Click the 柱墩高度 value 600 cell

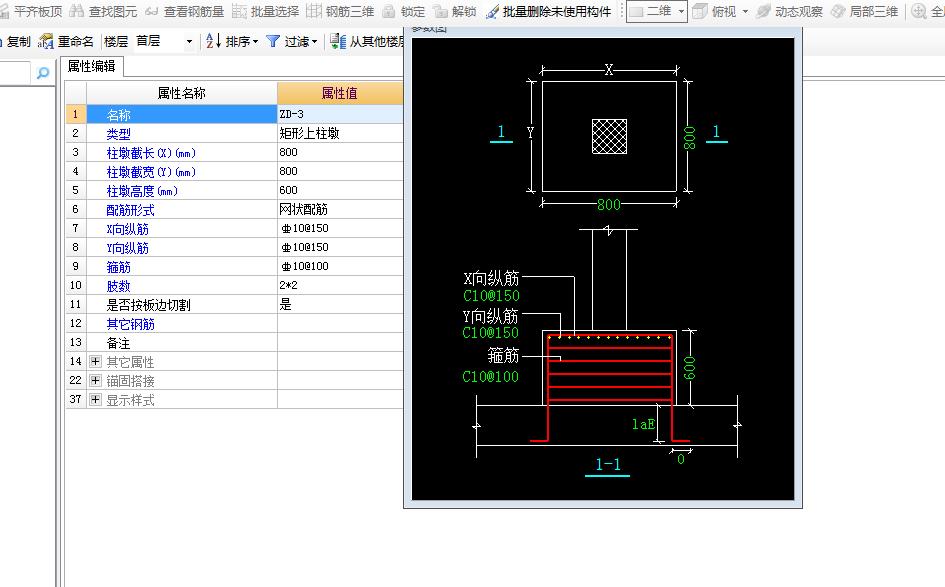[340, 190]
